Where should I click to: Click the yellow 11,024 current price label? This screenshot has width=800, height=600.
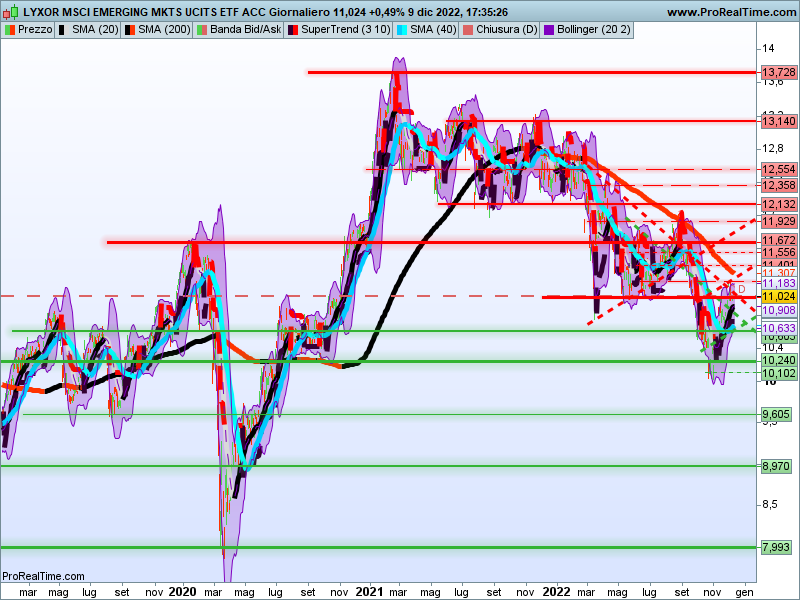779,296
